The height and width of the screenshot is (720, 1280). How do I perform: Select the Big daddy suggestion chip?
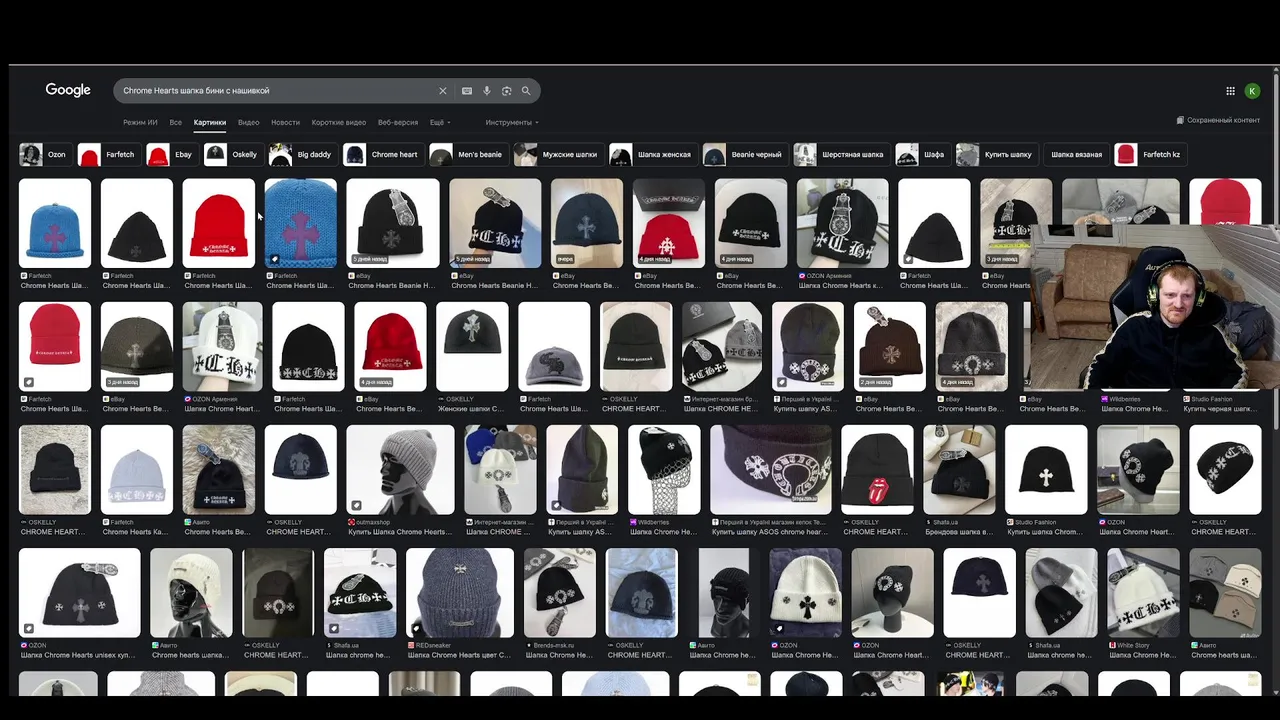pos(302,155)
